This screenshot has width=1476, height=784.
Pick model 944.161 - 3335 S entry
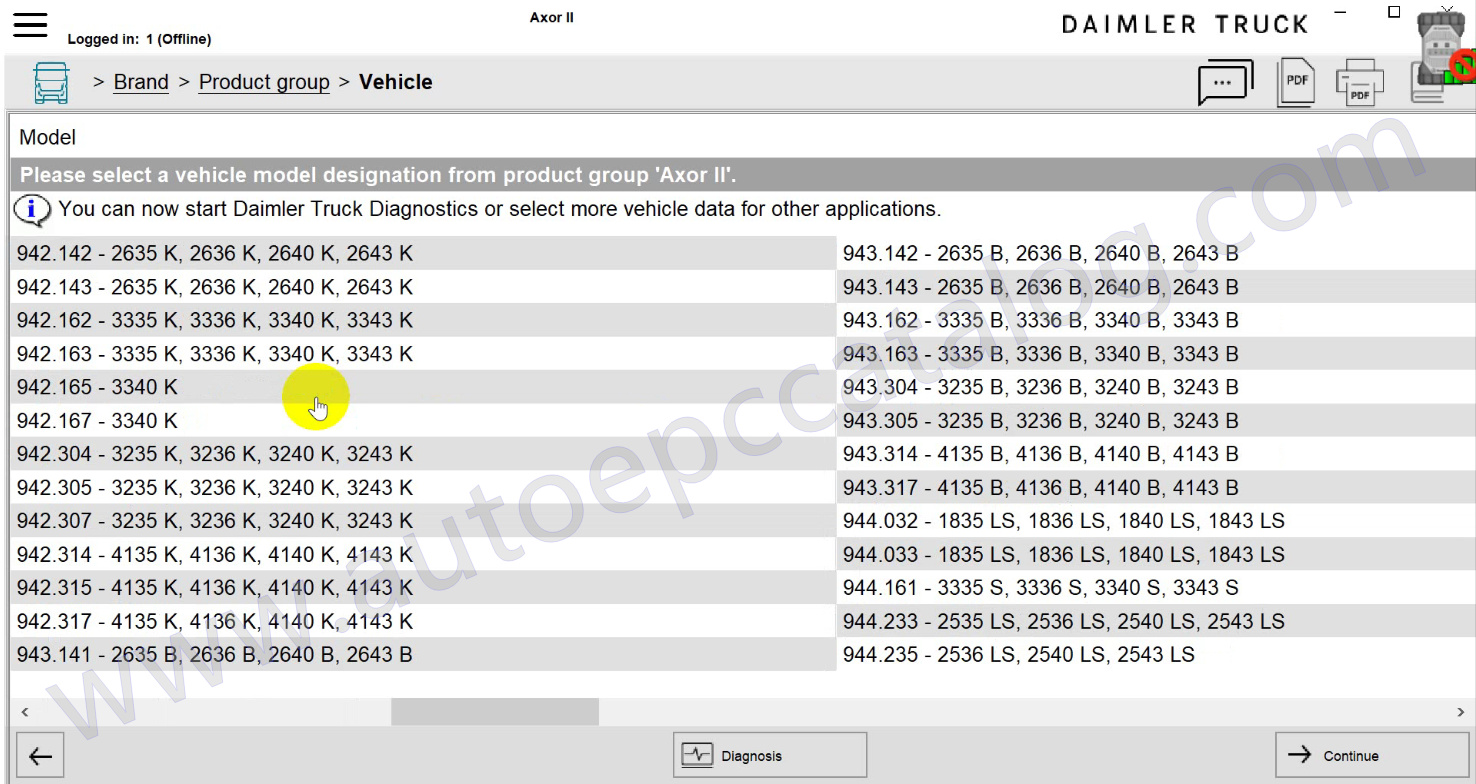(x=1040, y=588)
